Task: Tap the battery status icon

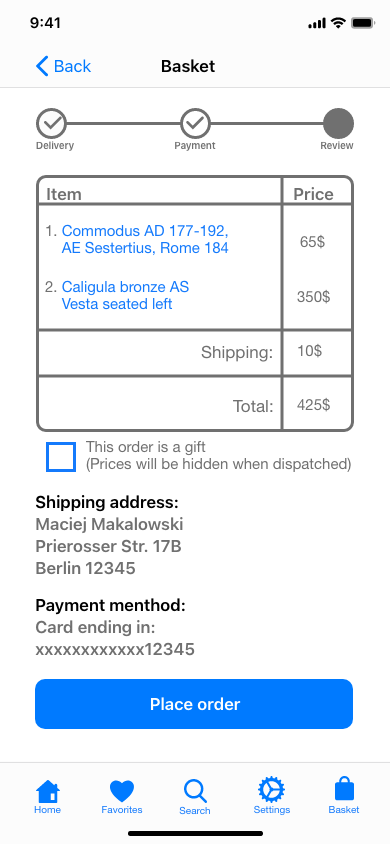Action: pyautogui.click(x=363, y=23)
